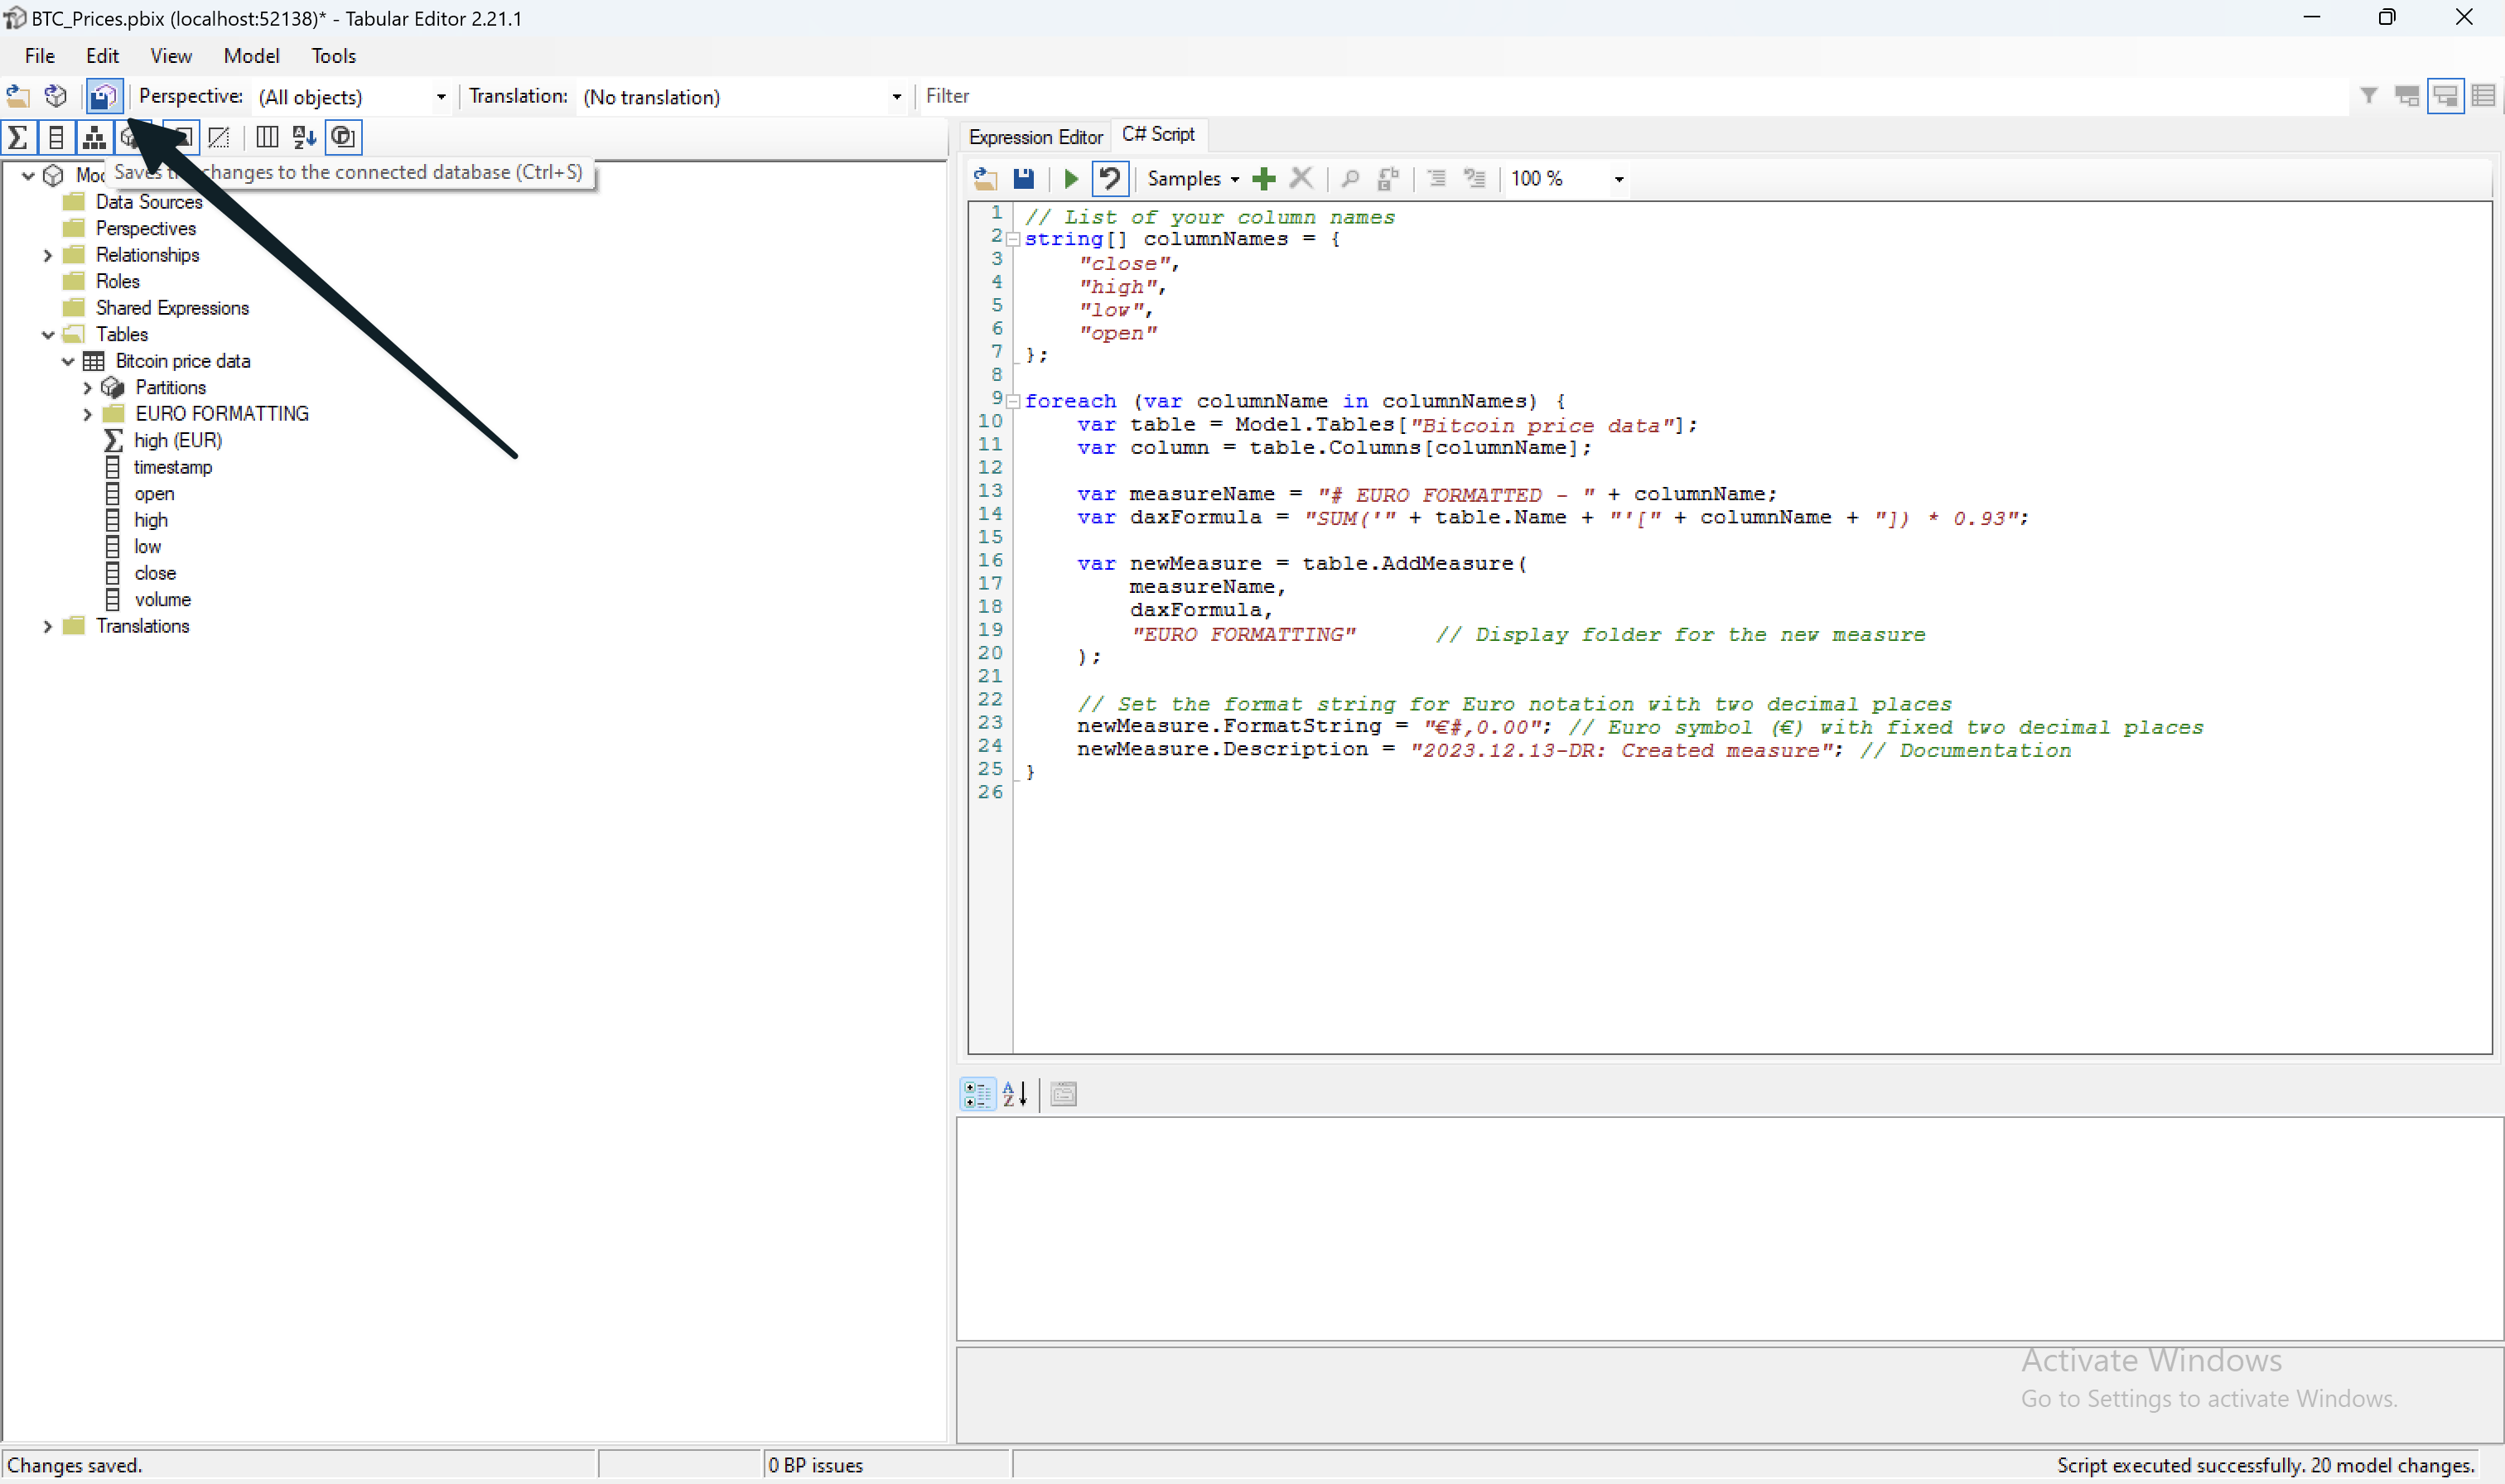Select the Translations folder

(144, 626)
